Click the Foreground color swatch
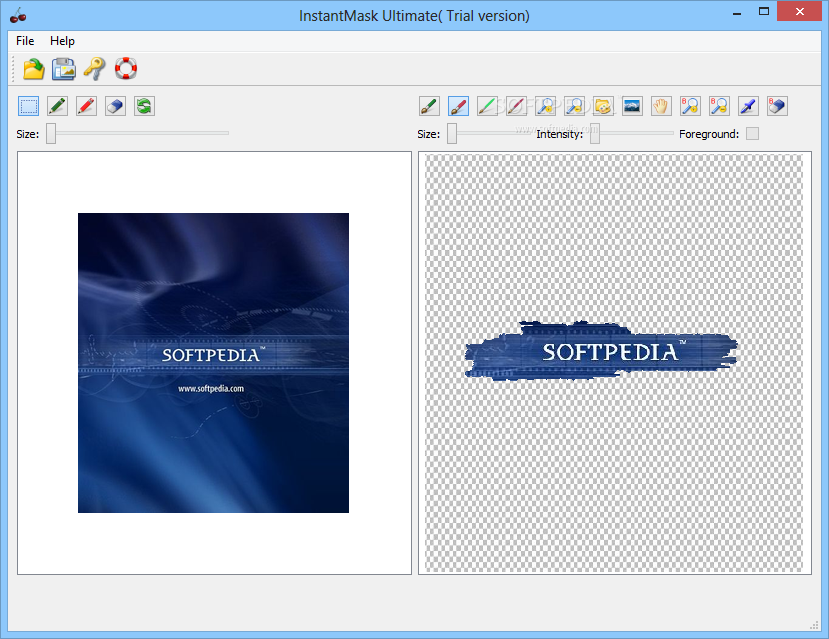 (x=752, y=134)
